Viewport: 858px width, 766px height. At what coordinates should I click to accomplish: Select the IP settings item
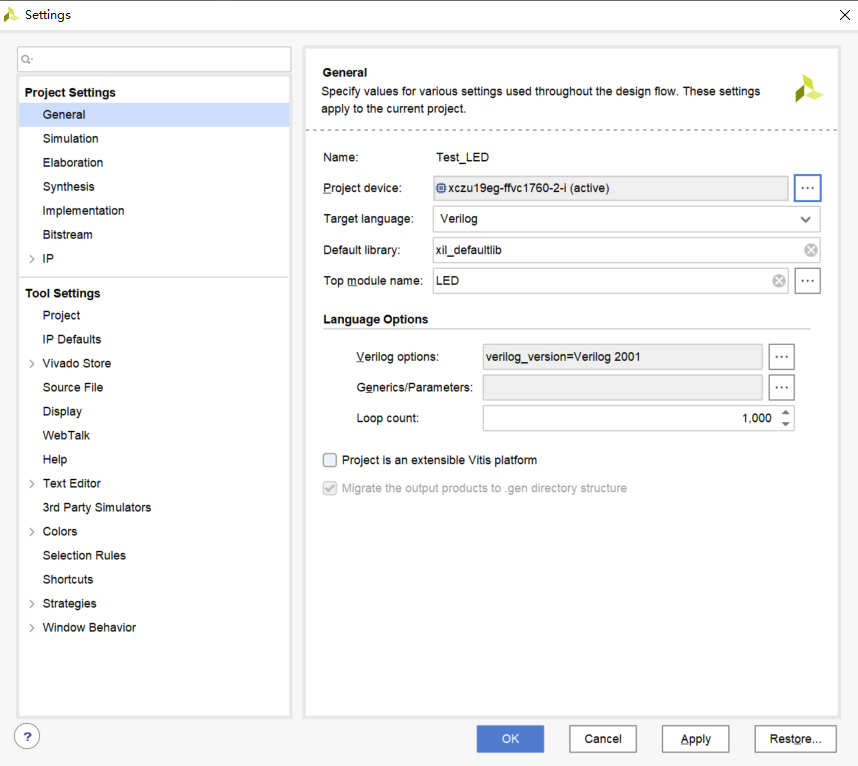point(48,259)
